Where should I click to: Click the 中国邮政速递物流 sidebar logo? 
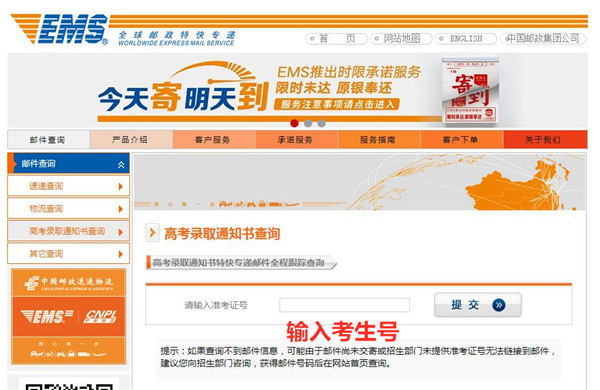pyautogui.click(x=68, y=283)
